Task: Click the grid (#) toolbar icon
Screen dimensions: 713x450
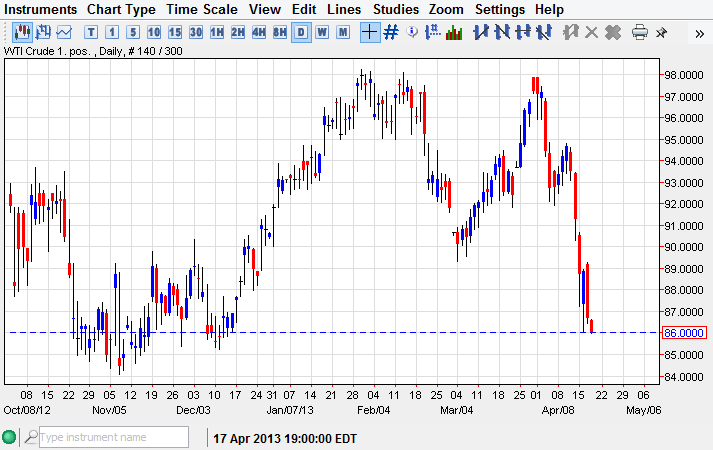Action: click(391, 32)
